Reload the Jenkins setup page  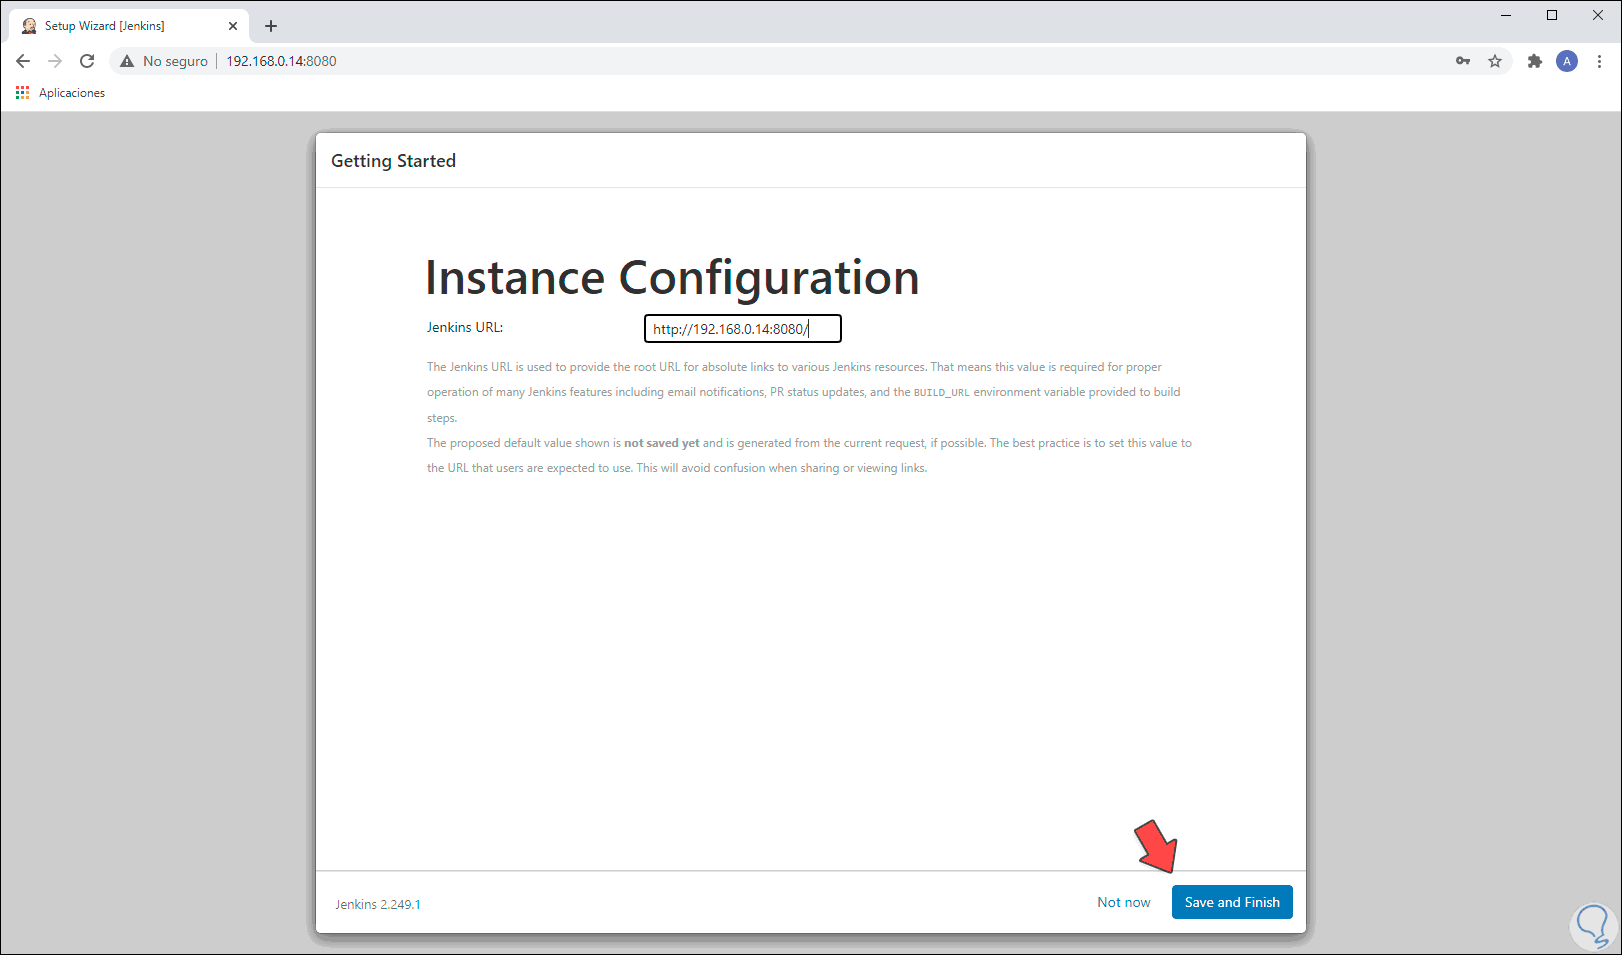pyautogui.click(x=87, y=61)
